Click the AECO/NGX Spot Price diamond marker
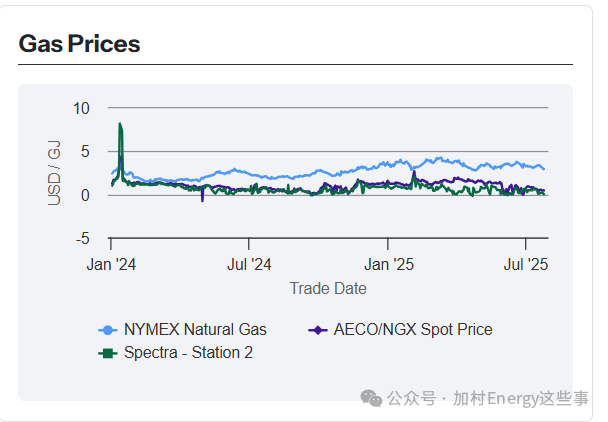The height and width of the screenshot is (422, 608). [317, 329]
